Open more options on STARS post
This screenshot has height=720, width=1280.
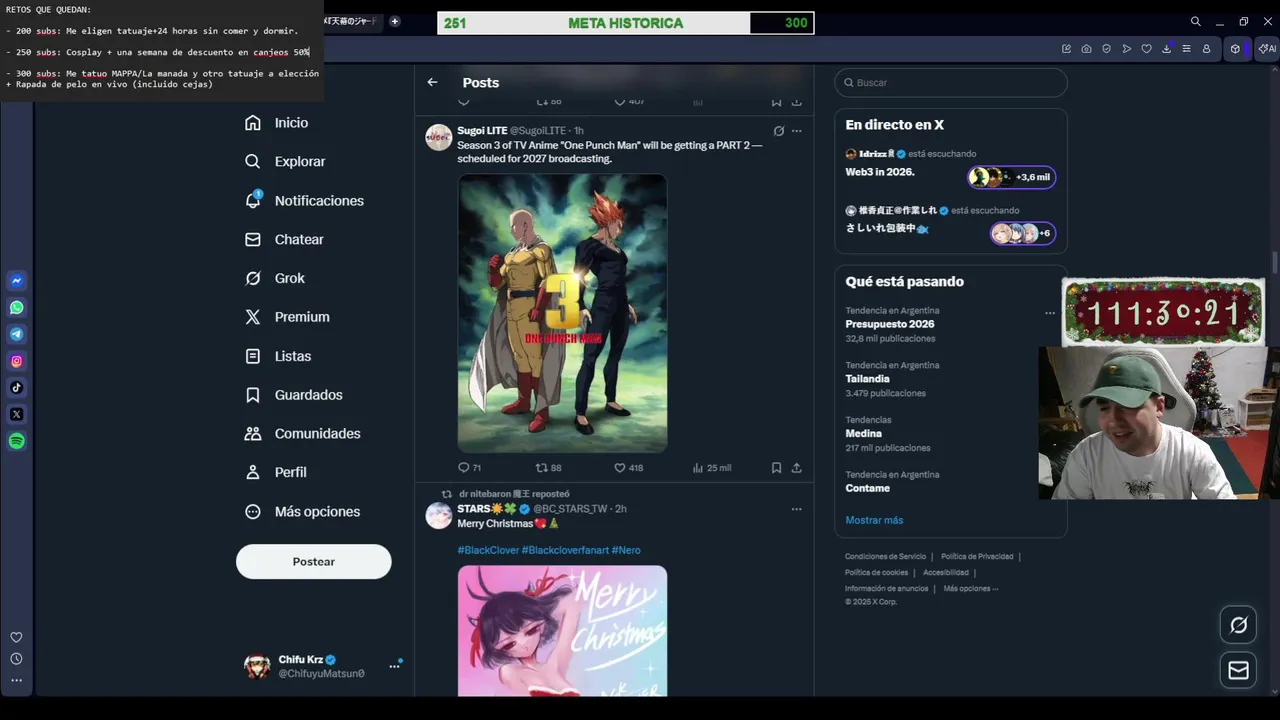pyautogui.click(x=796, y=509)
